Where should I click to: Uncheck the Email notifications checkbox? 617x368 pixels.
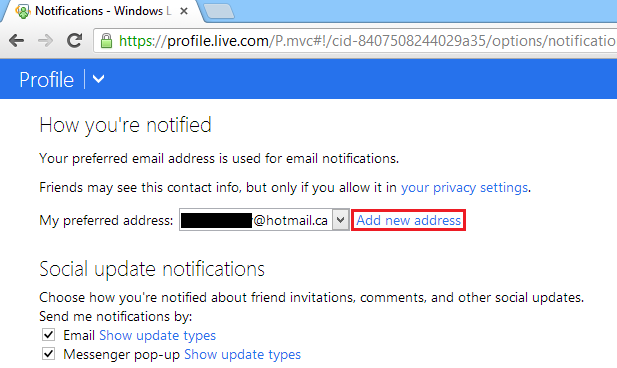[x=48, y=335]
